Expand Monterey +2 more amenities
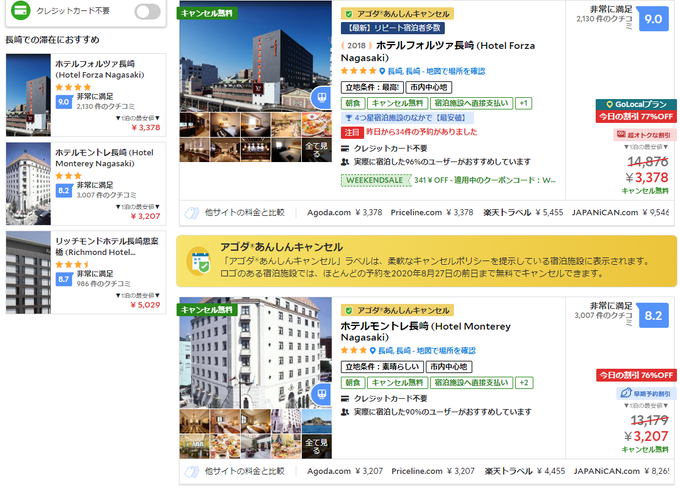 524,383
